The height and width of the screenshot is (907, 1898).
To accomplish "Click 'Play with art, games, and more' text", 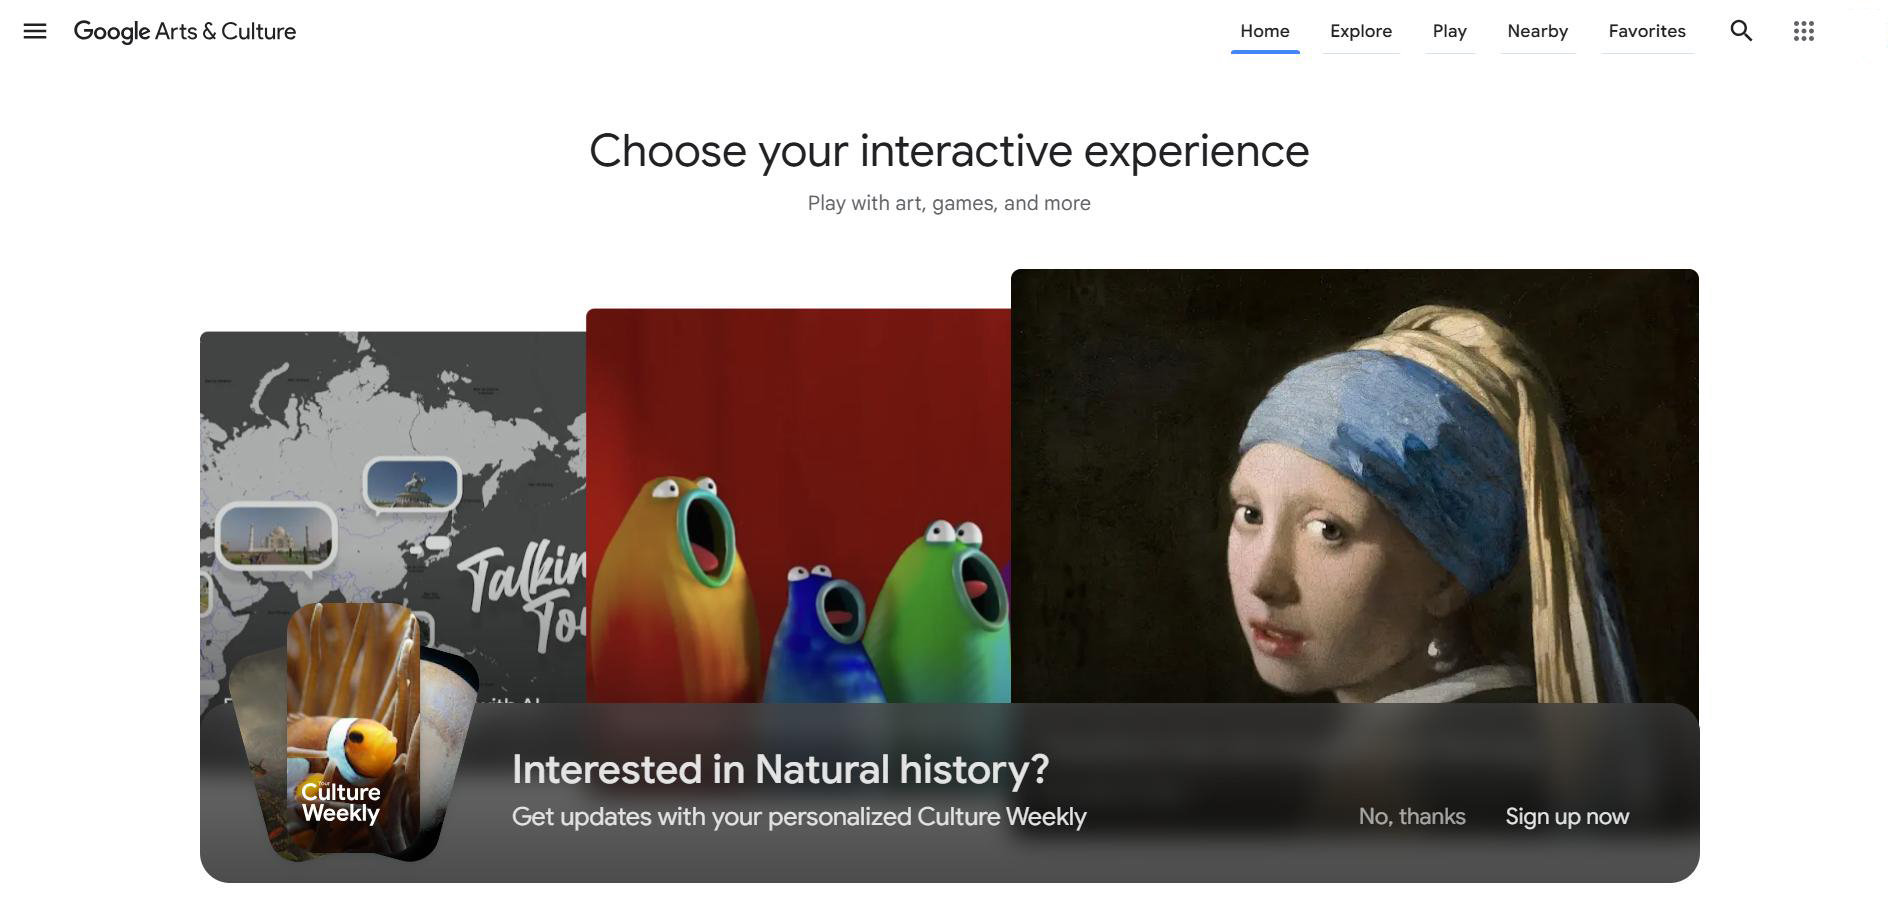I will pos(949,203).
